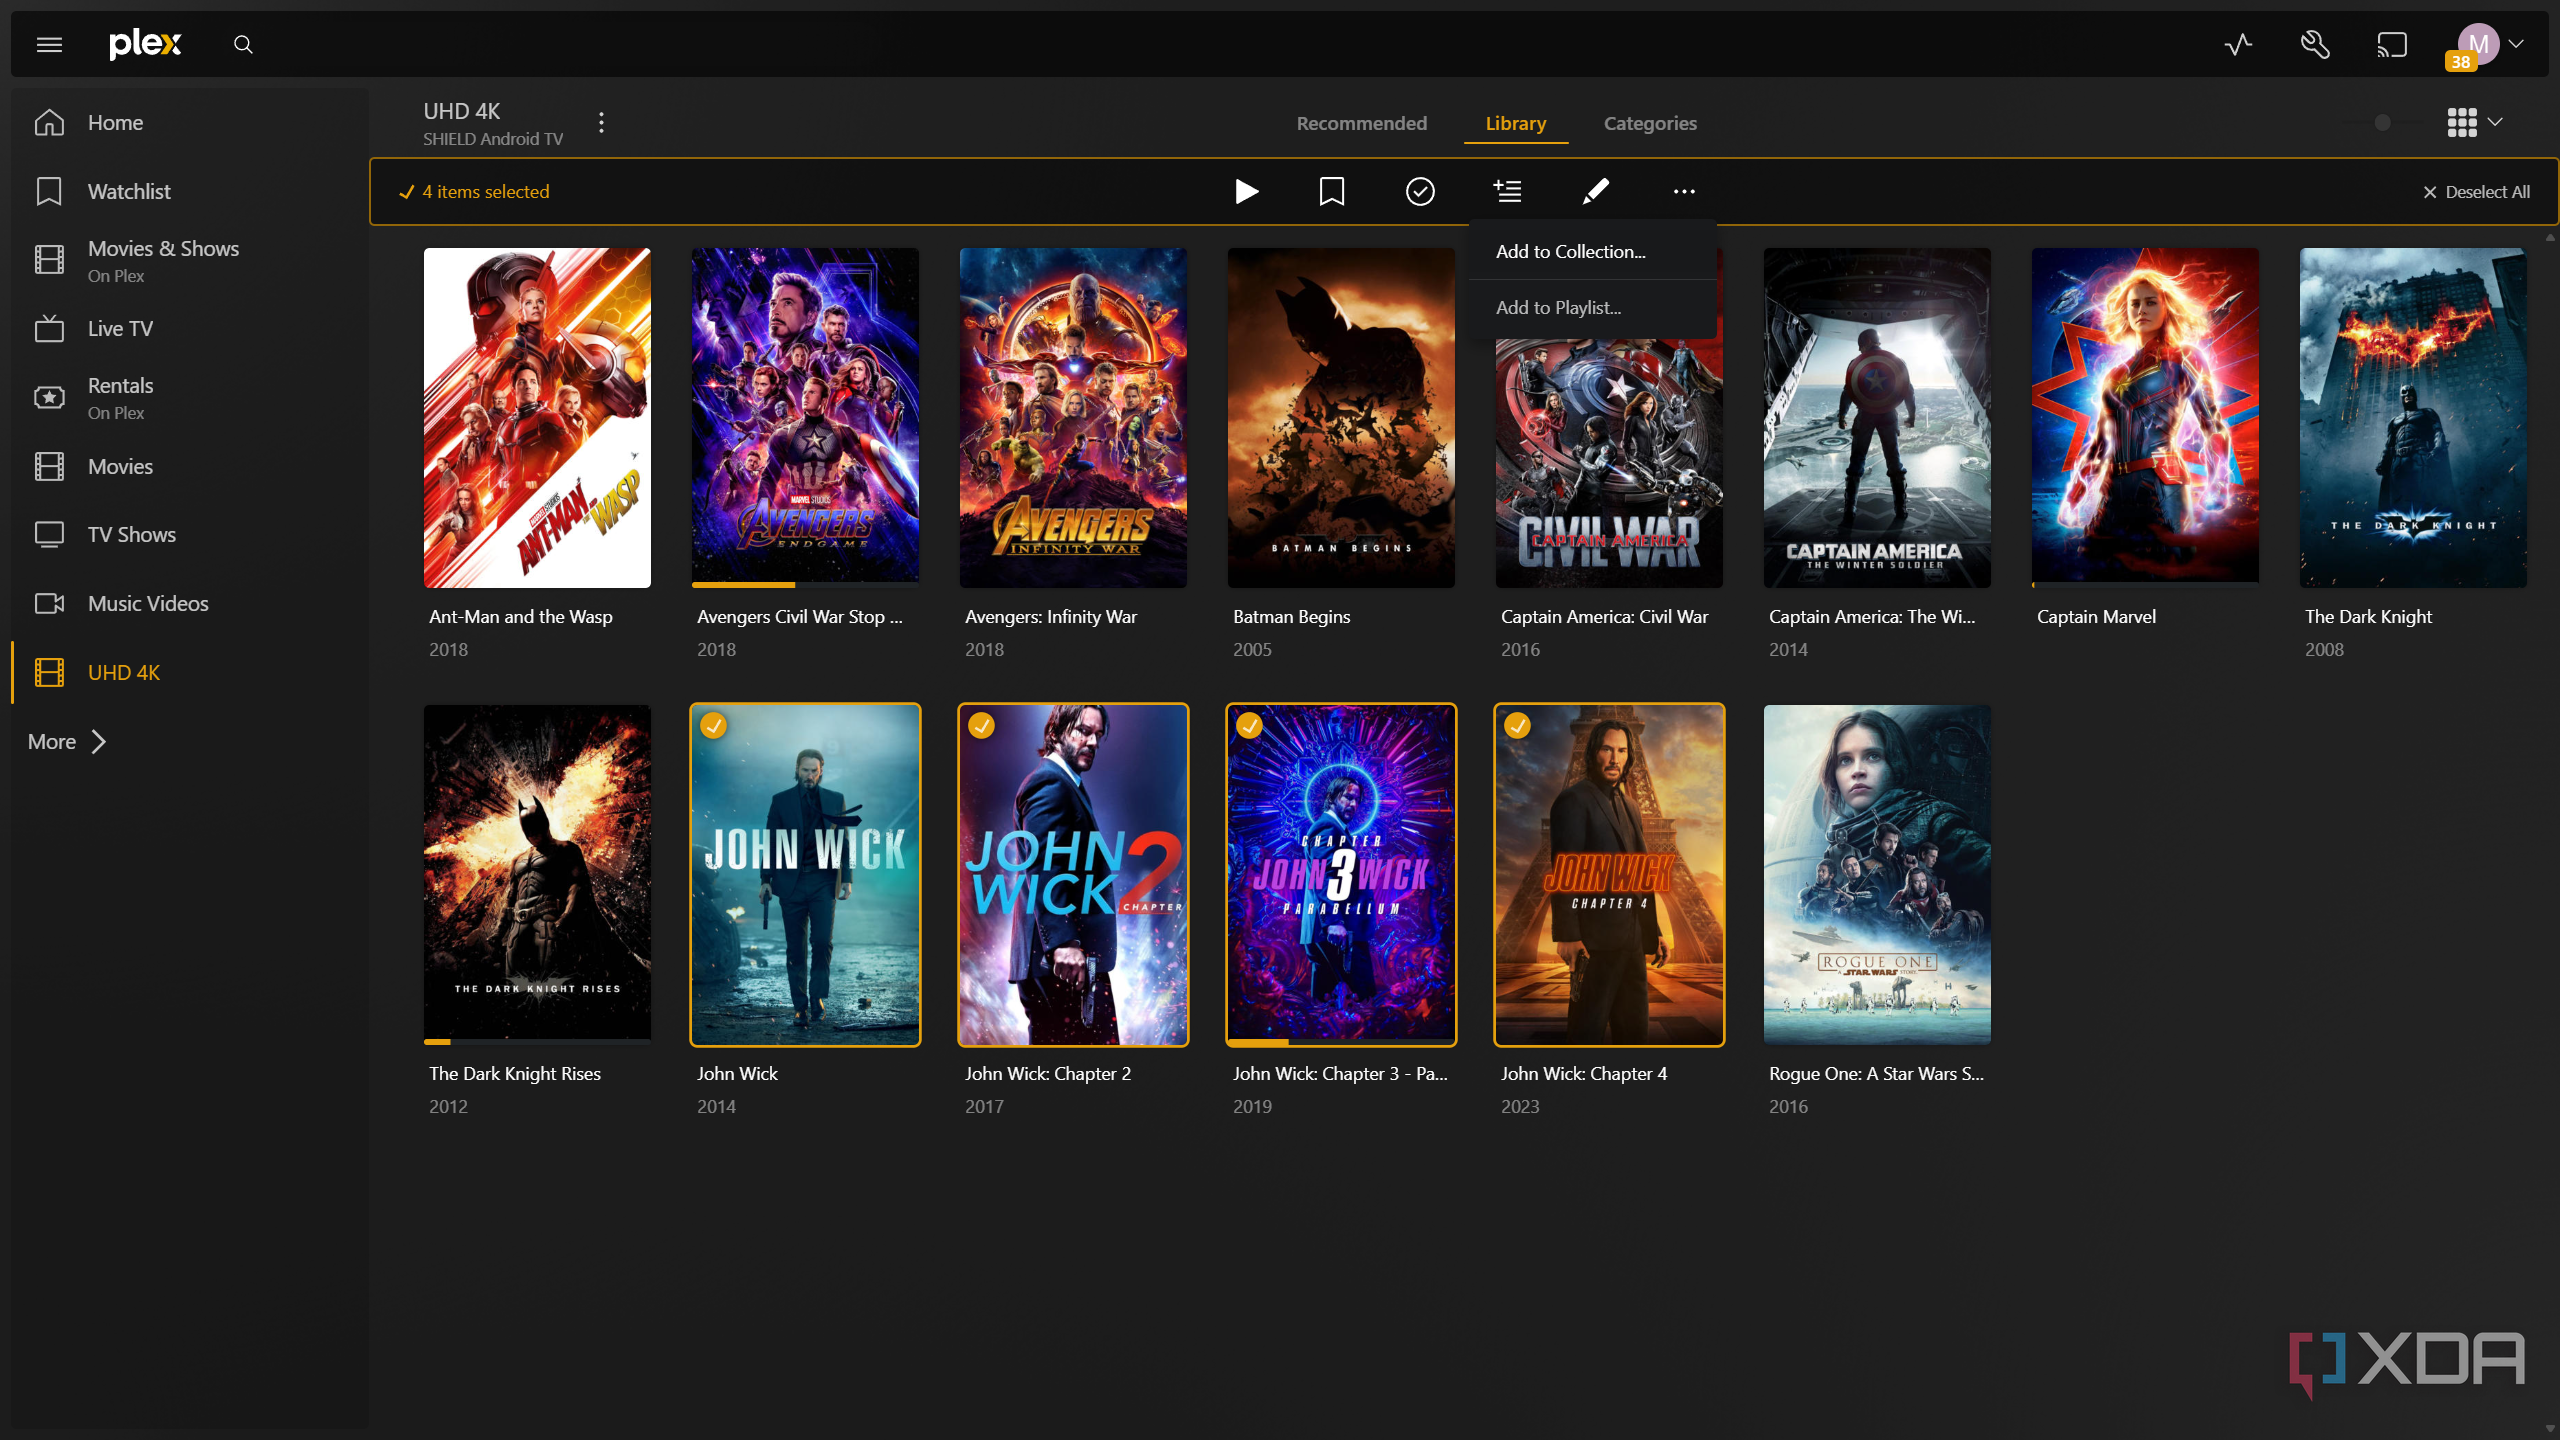Open the Settings wrench icon
The image size is (2560, 1440).
2315,44
